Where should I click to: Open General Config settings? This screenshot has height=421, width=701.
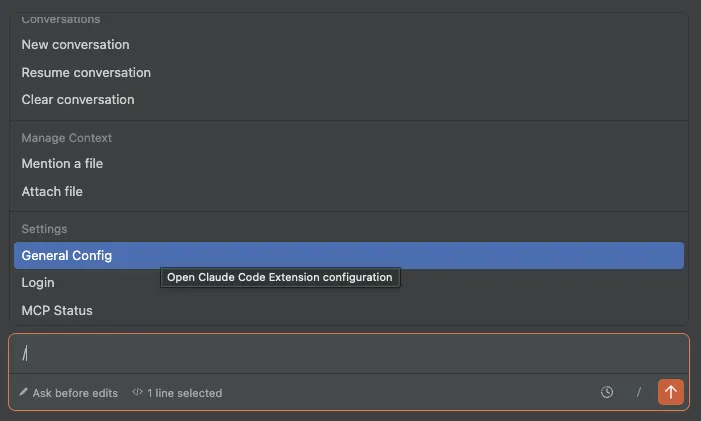(67, 256)
